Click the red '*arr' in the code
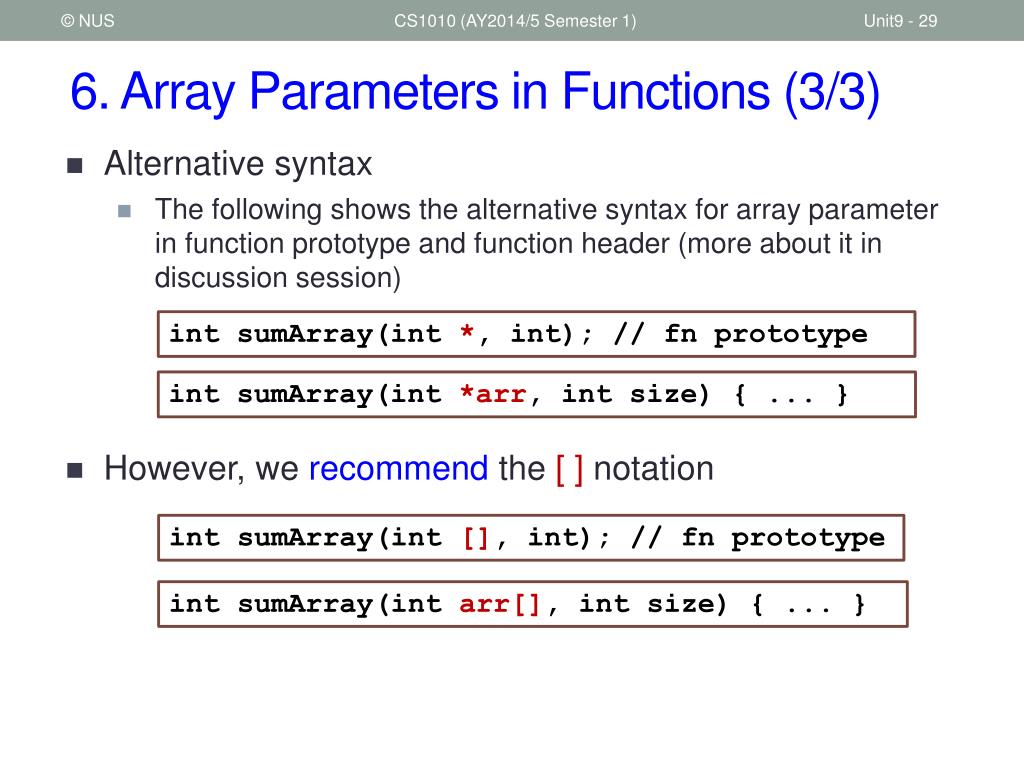 (492, 394)
